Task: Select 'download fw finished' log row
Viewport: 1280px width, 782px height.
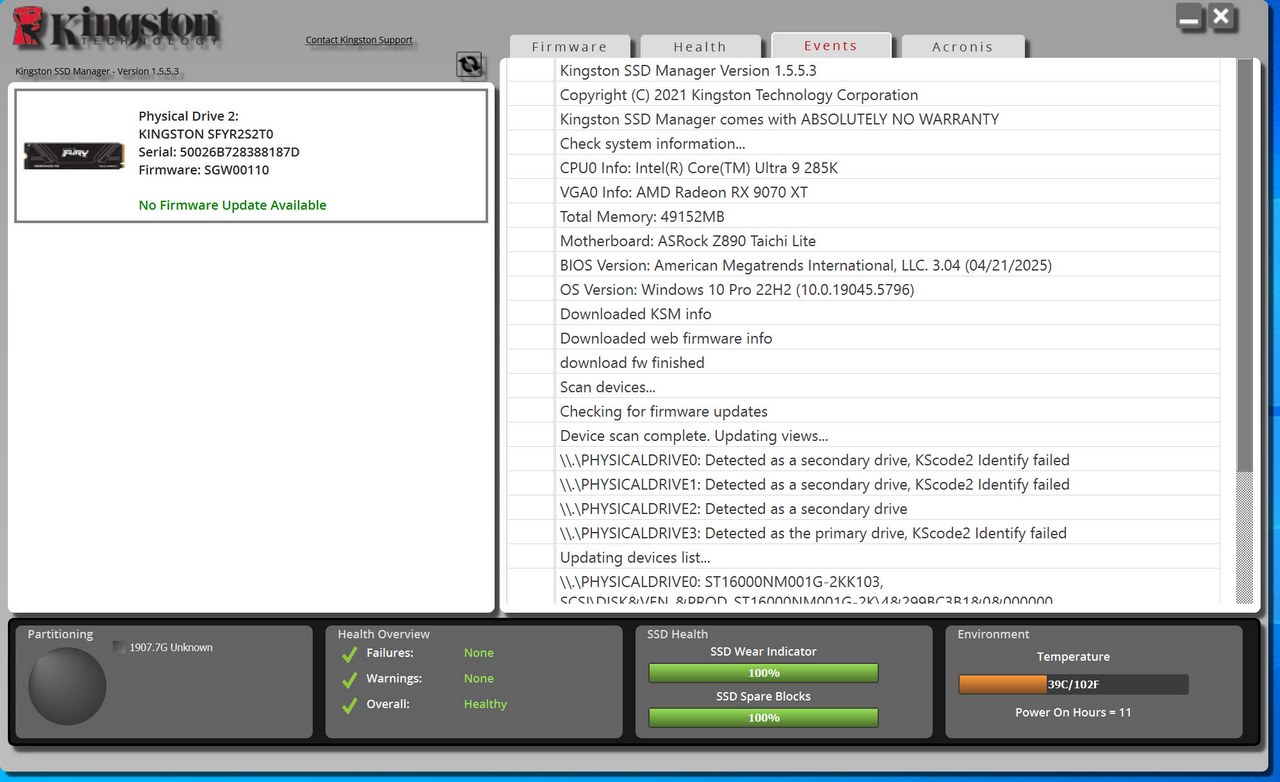Action: [x=863, y=362]
